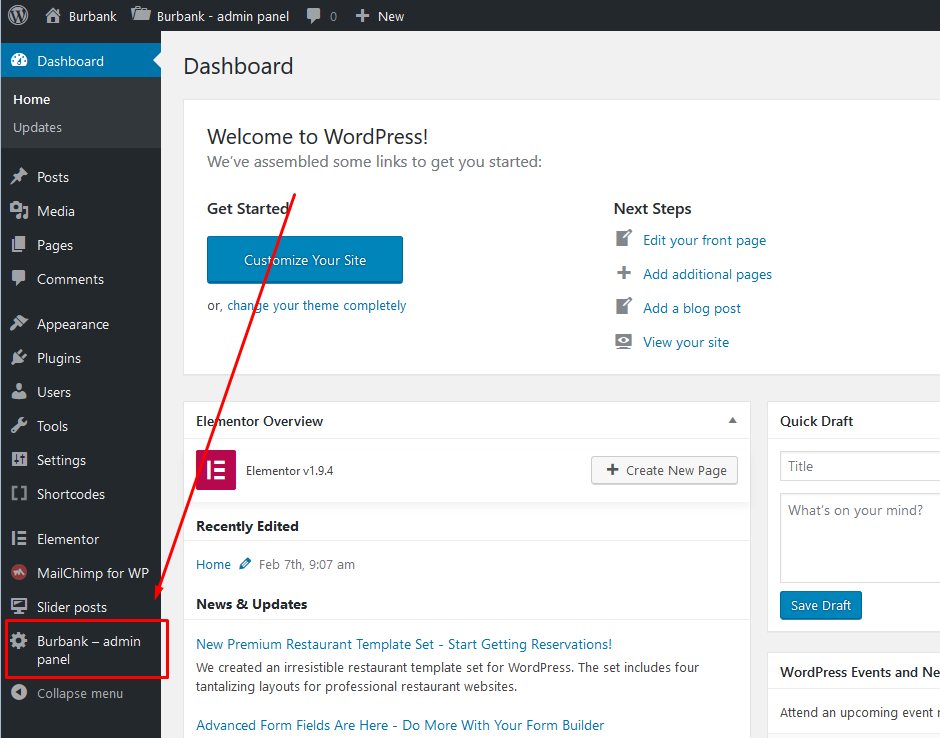
Task: Go to Updates submenu under Dashboard
Action: point(37,127)
